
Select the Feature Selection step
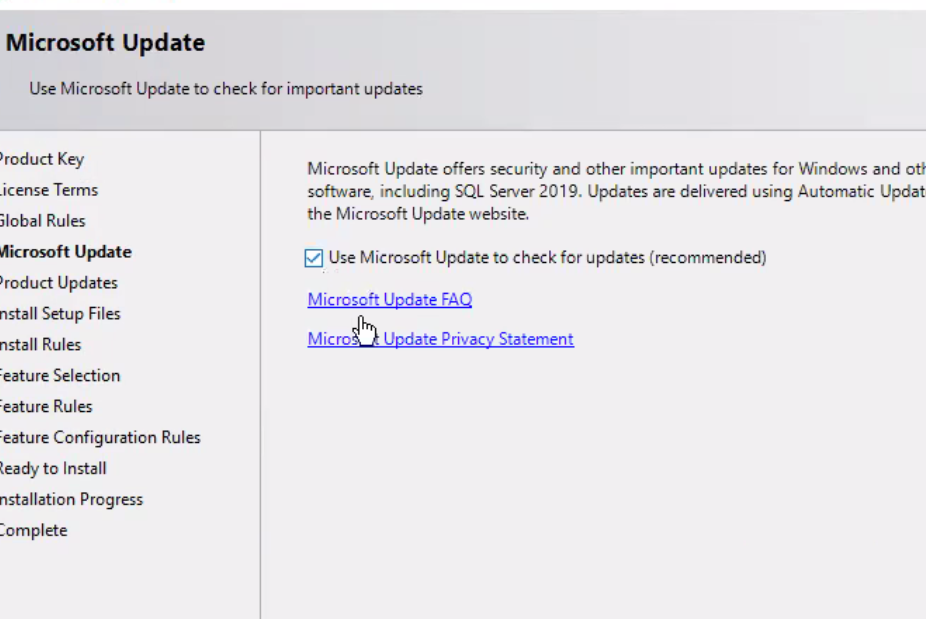60,375
